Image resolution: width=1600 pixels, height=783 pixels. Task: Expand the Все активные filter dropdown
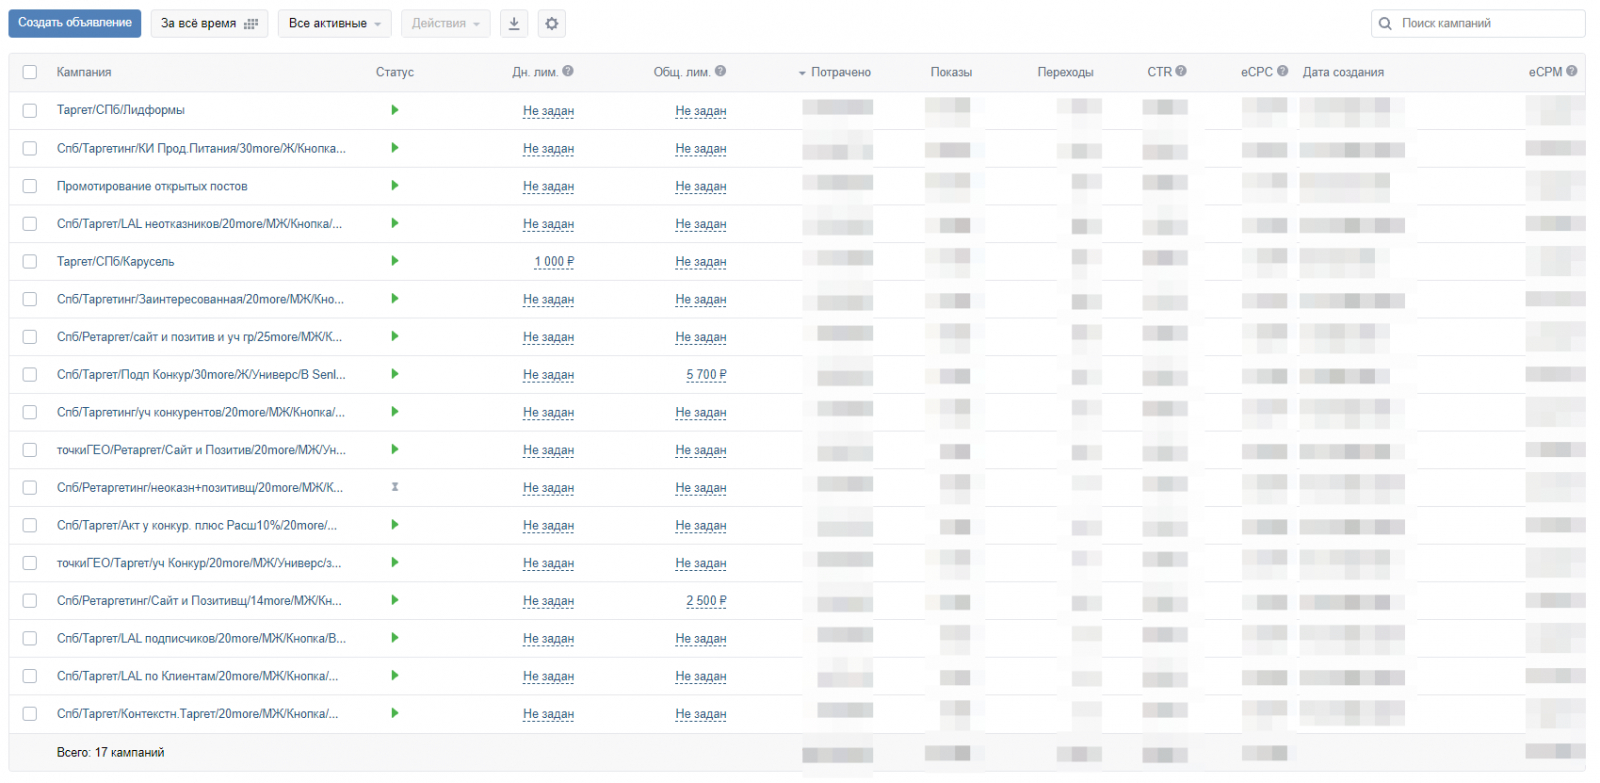pos(335,23)
